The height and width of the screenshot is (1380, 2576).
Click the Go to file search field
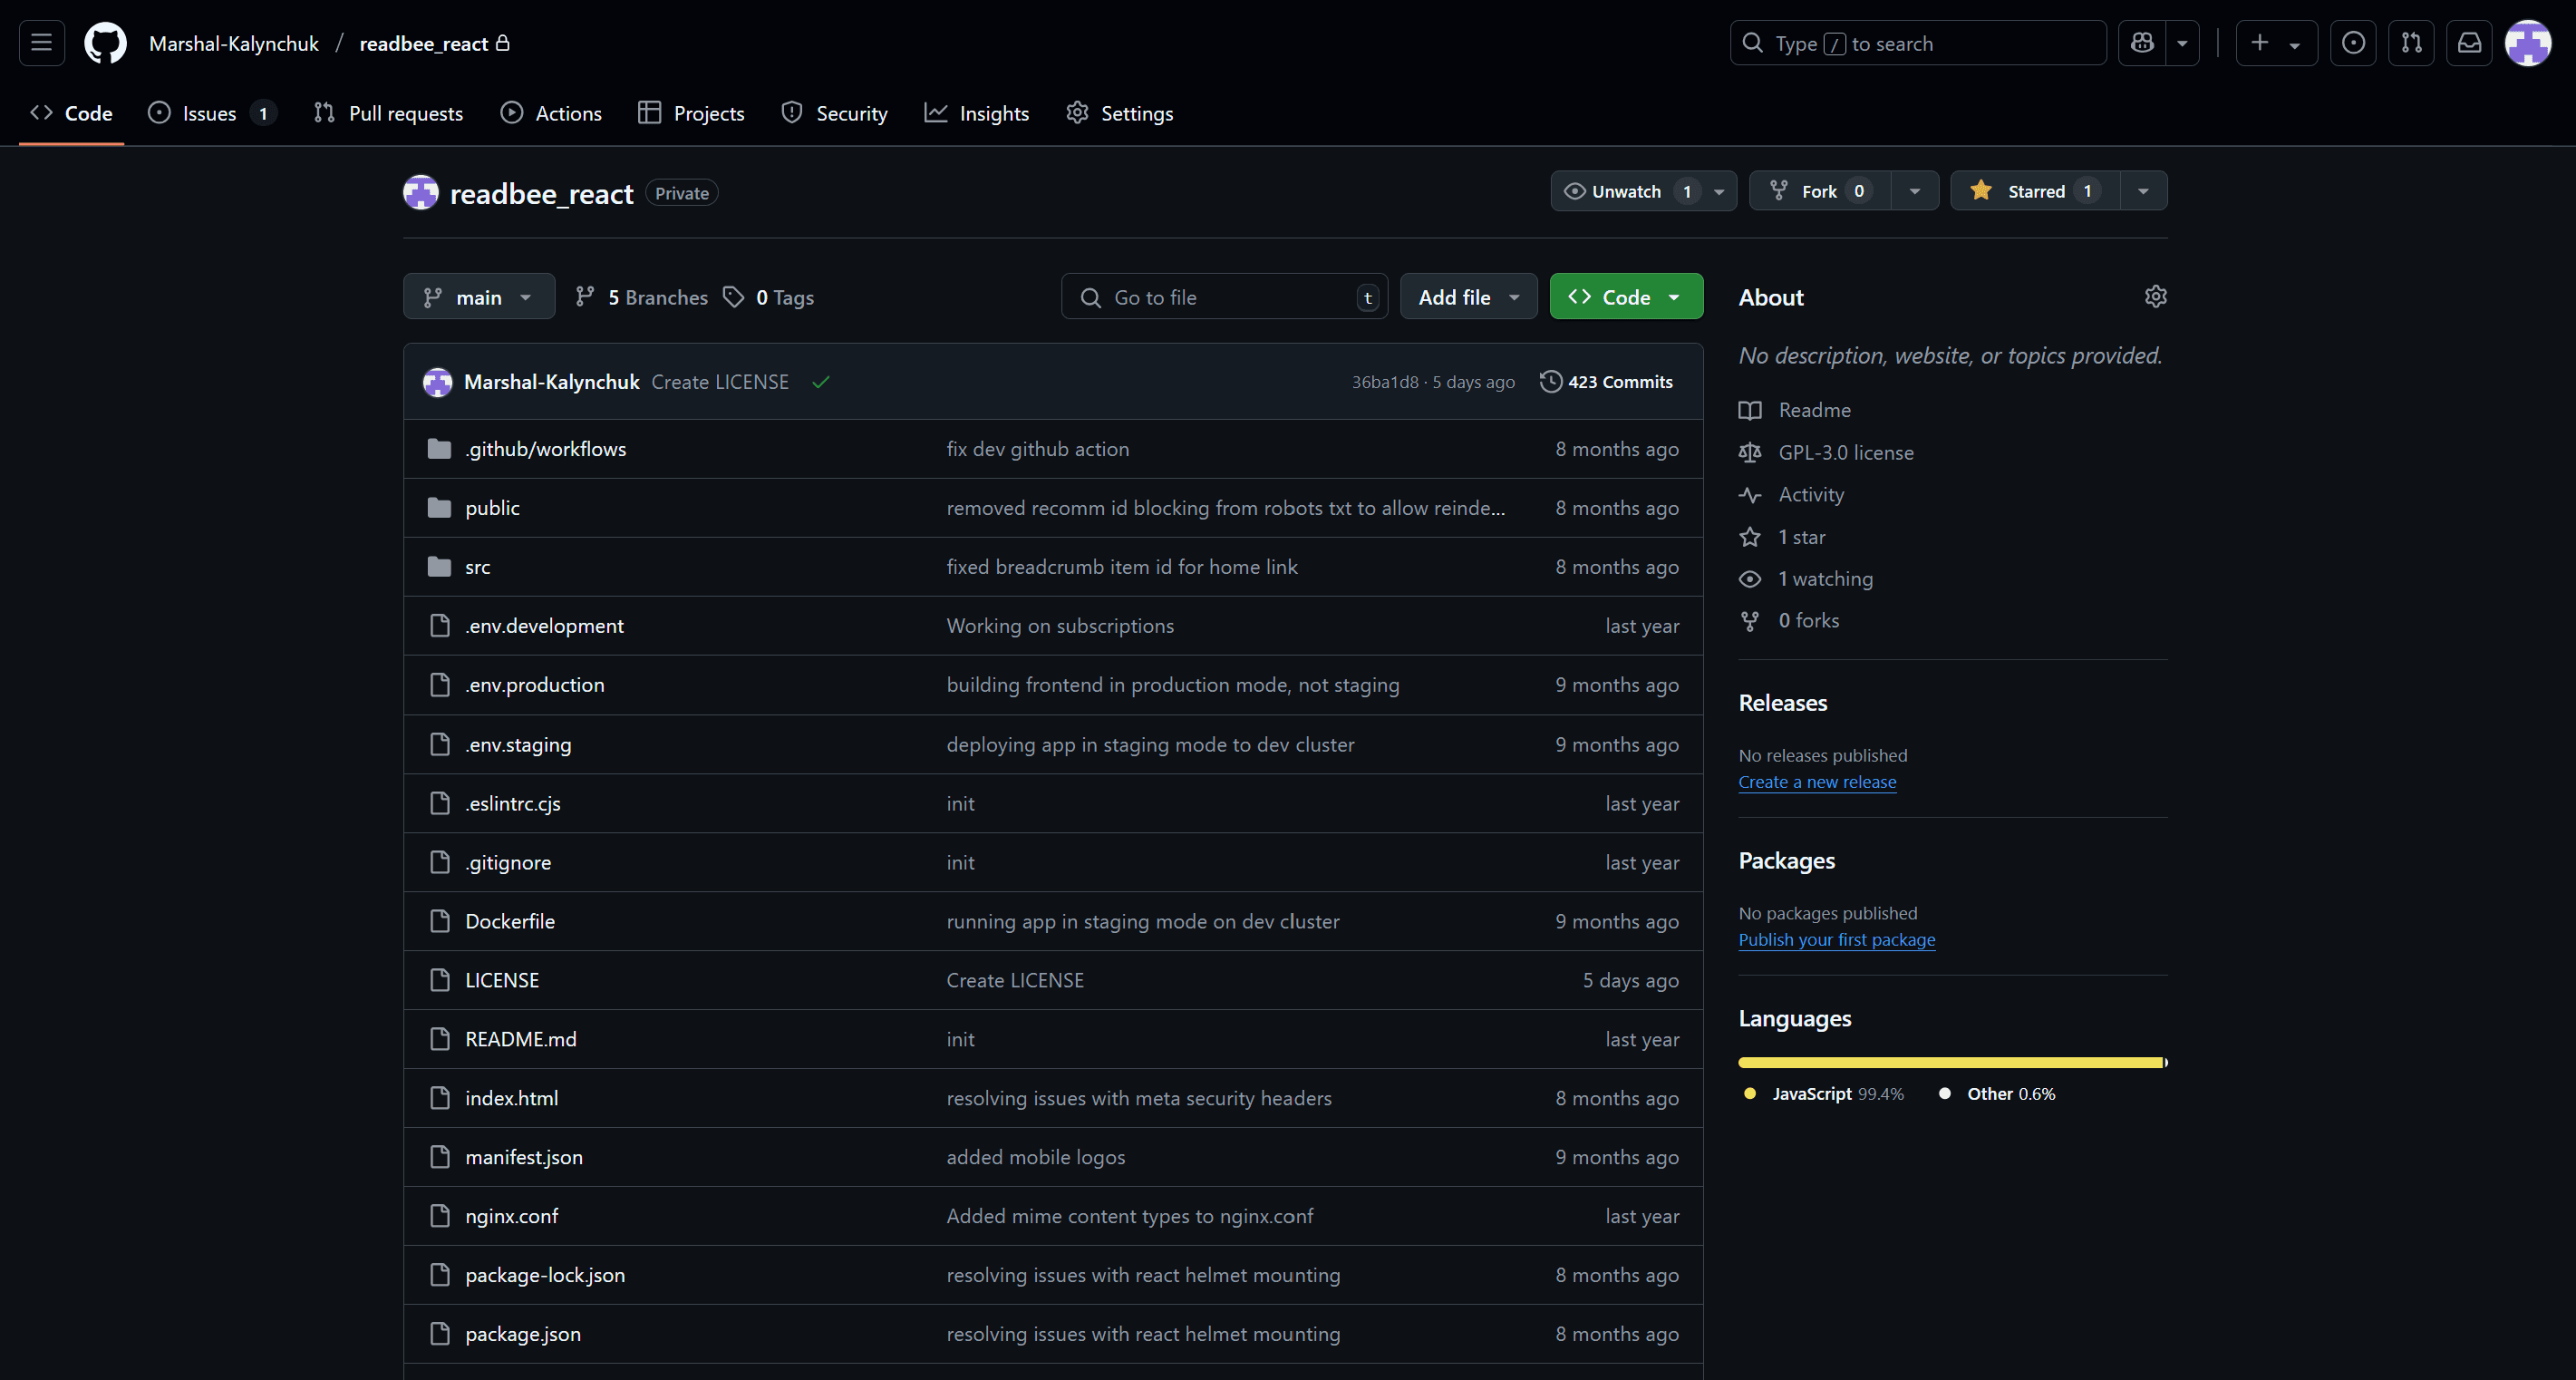click(1224, 296)
